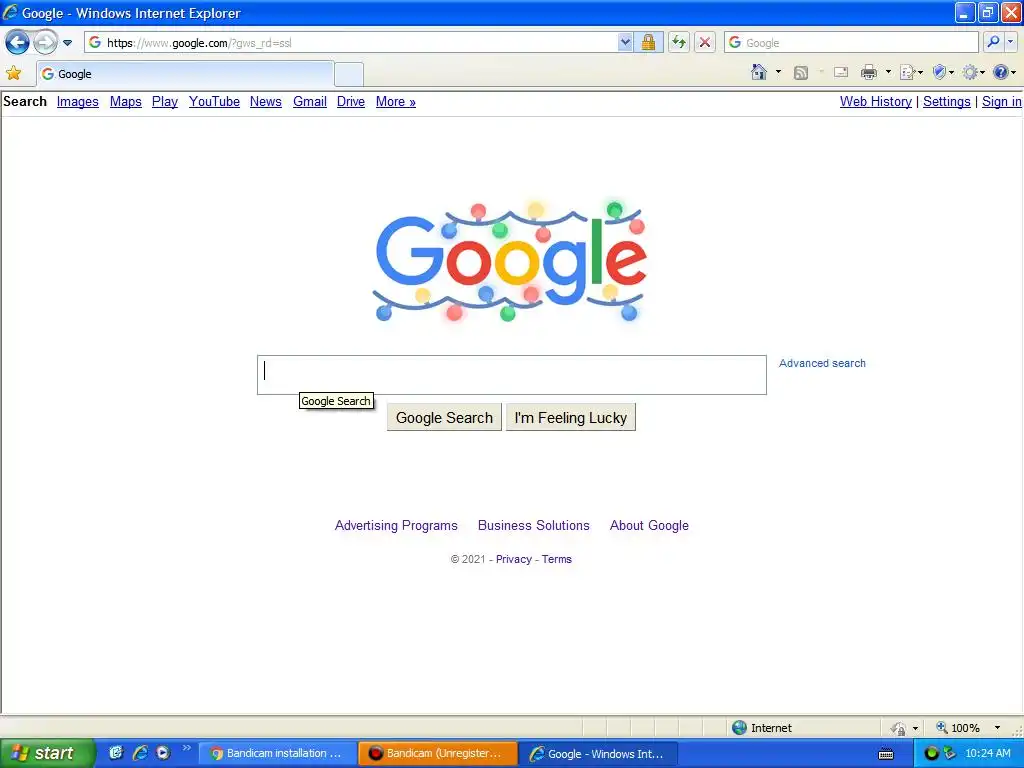Launch Windows Media Player from quick launch

pyautogui.click(x=163, y=753)
